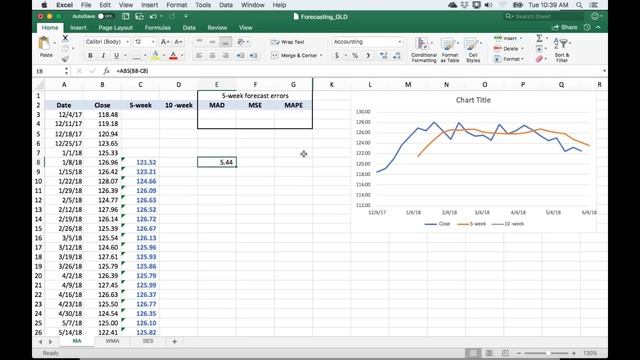Toggle Wrap Text
The width and height of the screenshot is (640, 360).
click(x=288, y=42)
